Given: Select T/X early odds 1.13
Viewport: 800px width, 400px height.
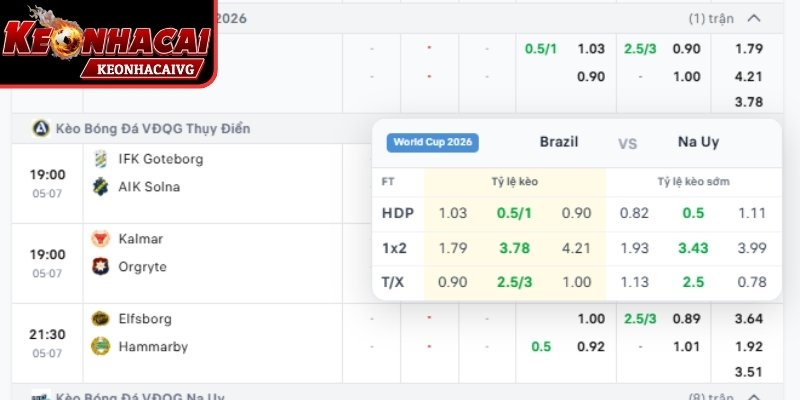Looking at the screenshot, I should point(634,282).
